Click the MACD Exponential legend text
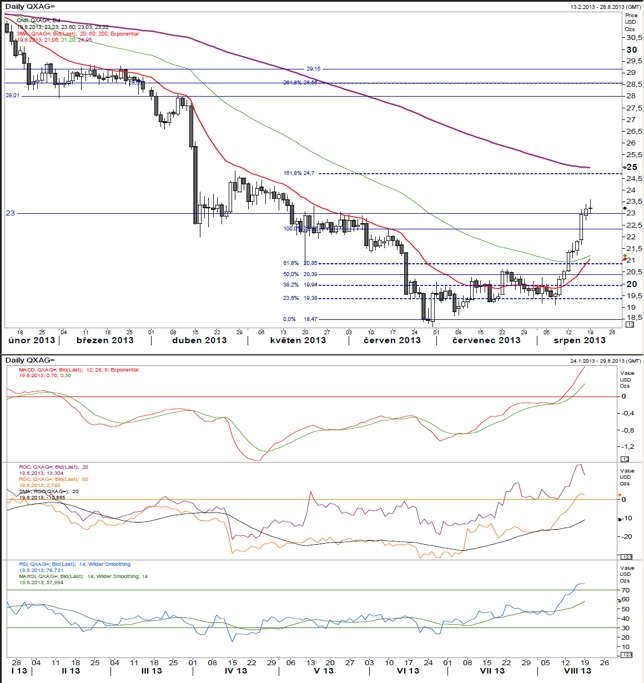 click(79, 370)
